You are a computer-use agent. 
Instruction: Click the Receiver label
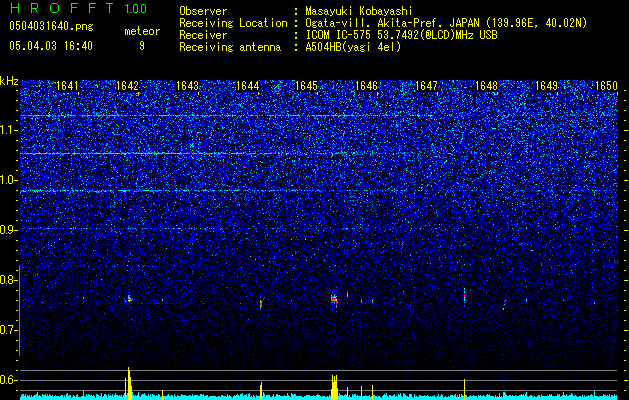[203, 35]
